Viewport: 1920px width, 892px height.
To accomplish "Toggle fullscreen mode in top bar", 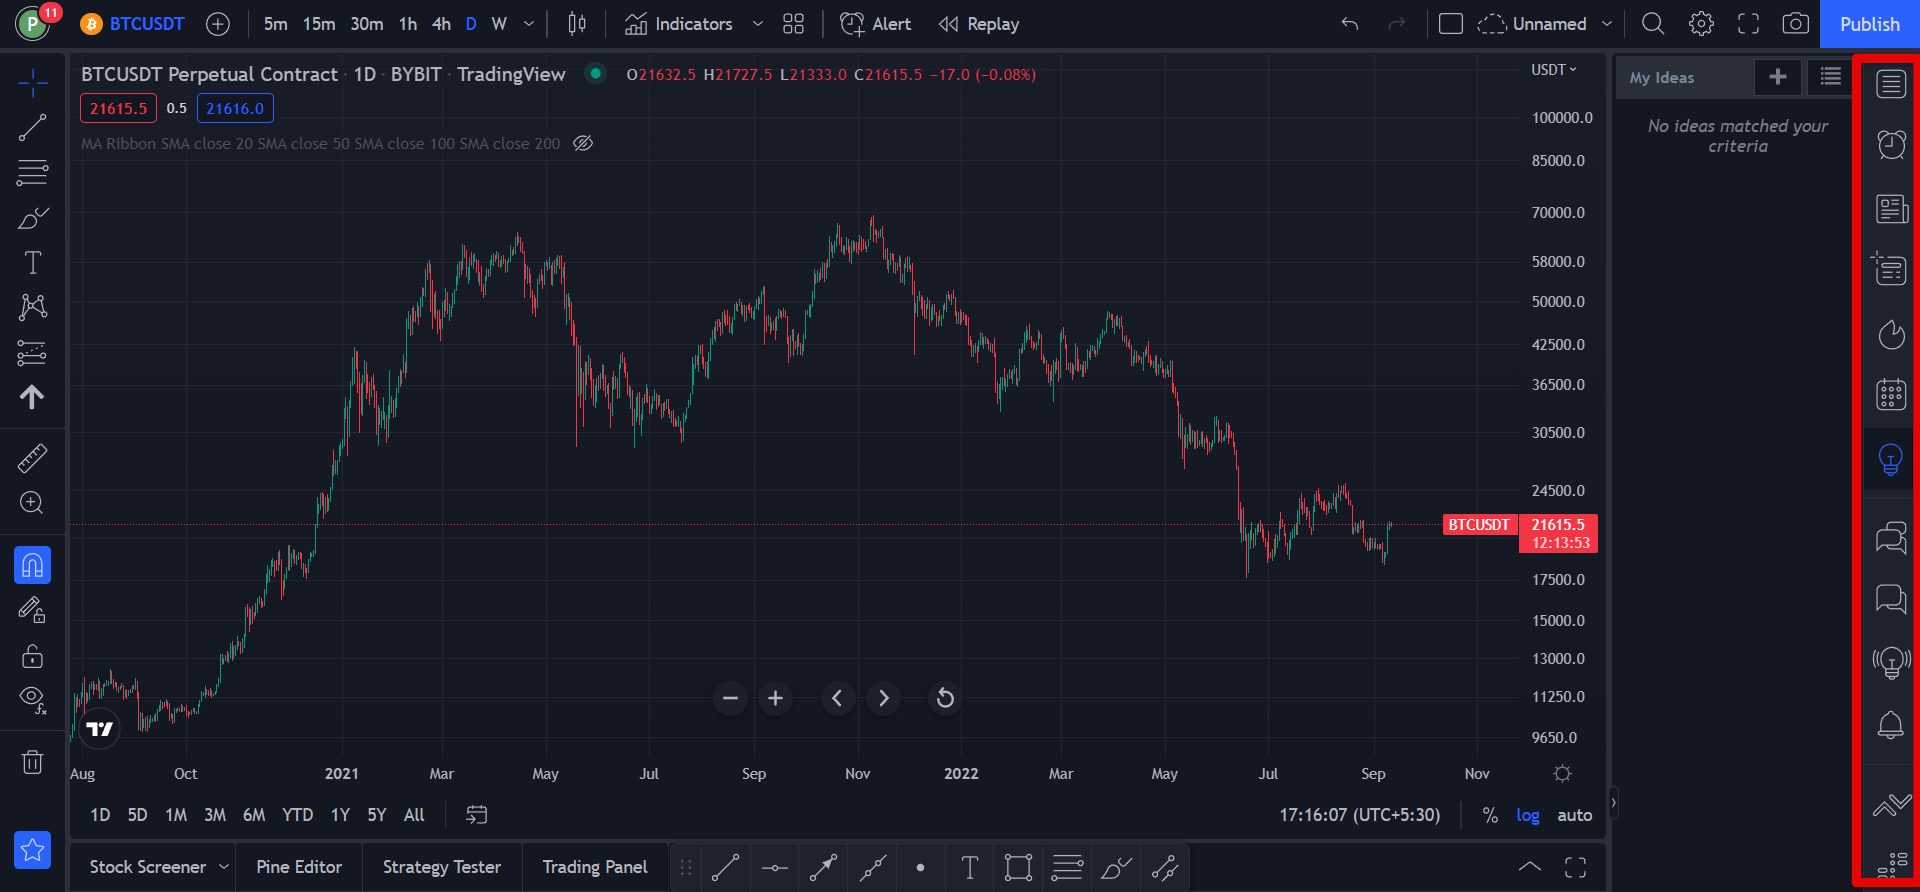I will click(x=1748, y=24).
